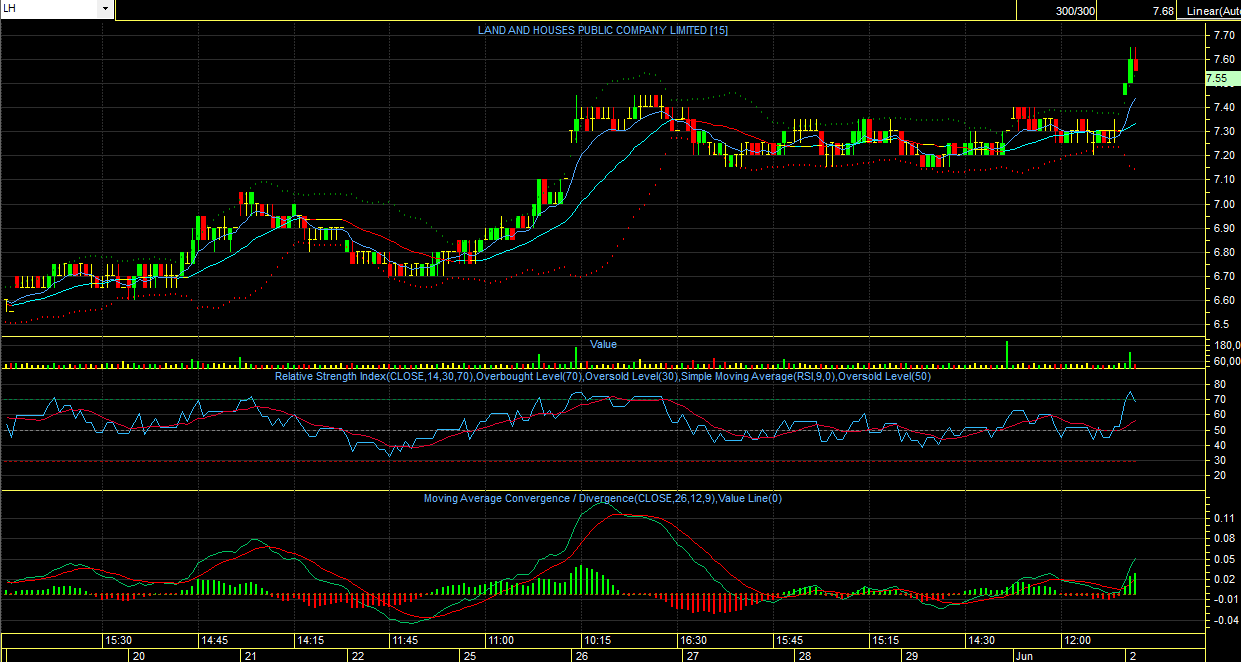Screen dimensions: 1241x662
Task: Select the Jun month label on date axis
Action: pyautogui.click(x=1025, y=656)
